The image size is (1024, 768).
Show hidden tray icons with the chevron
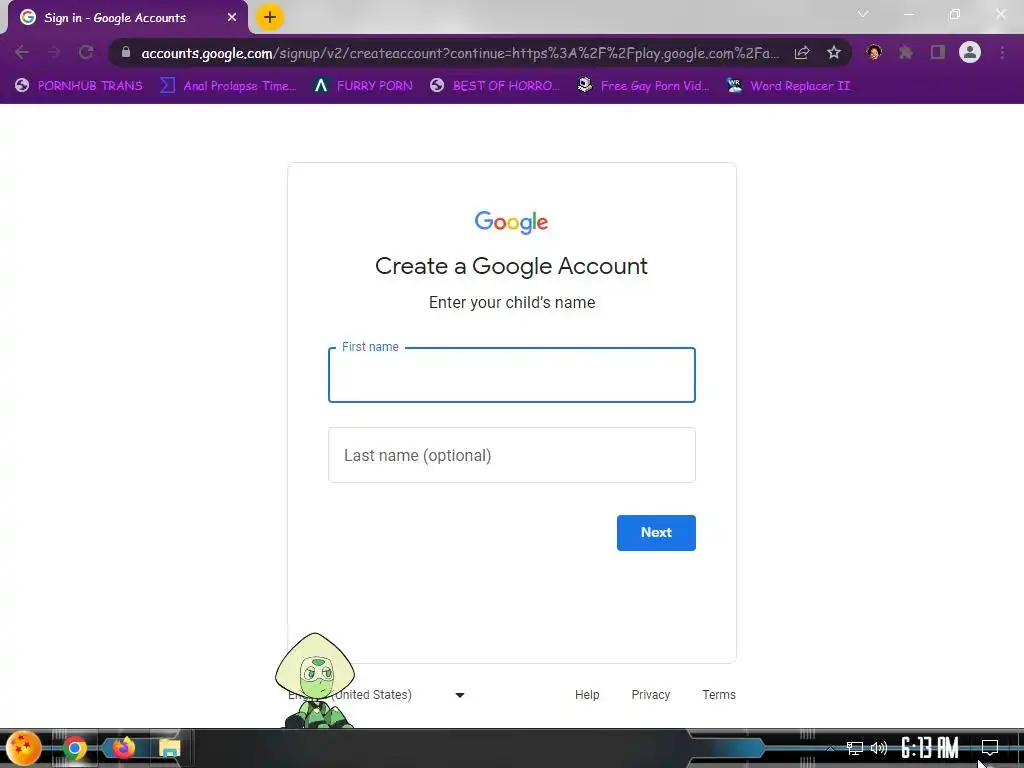[829, 749]
